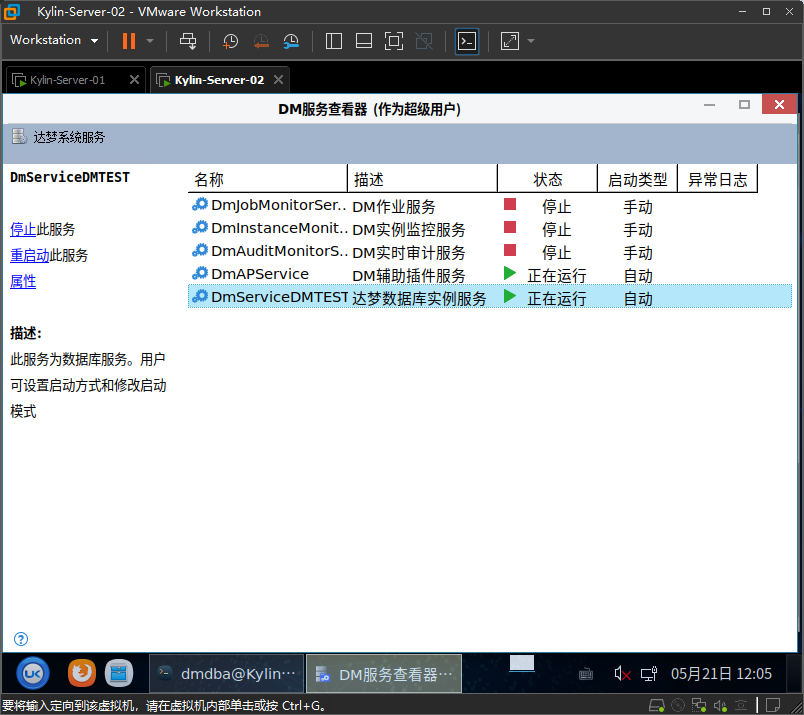Launch Firefox from the Kylin taskbar
Viewport: 804px width, 715px height.
point(82,673)
